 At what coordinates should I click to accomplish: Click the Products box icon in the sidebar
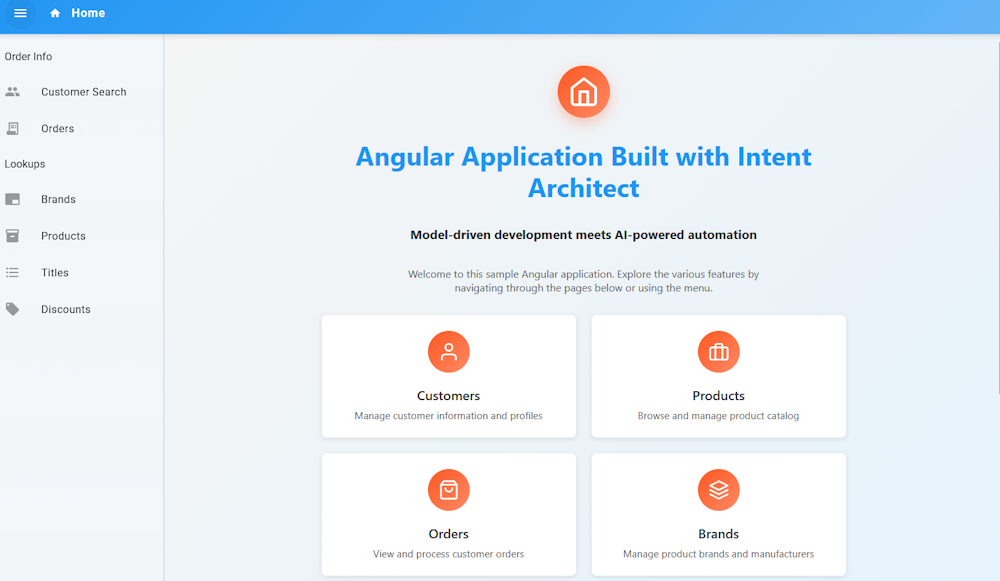[13, 235]
